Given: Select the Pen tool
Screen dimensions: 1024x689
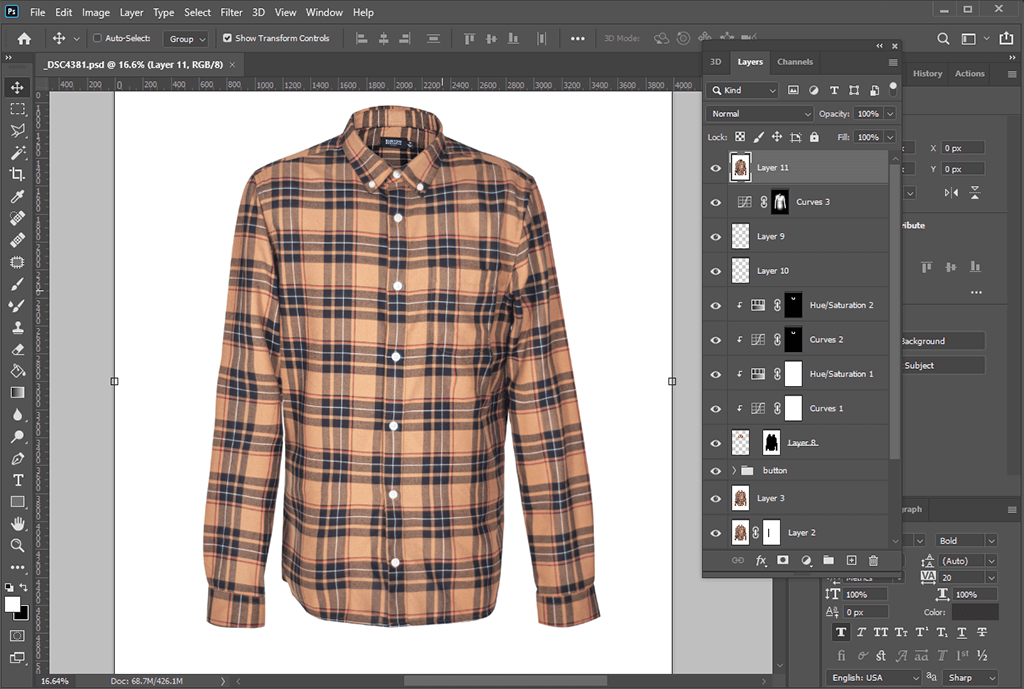Looking at the screenshot, I should click(x=18, y=458).
